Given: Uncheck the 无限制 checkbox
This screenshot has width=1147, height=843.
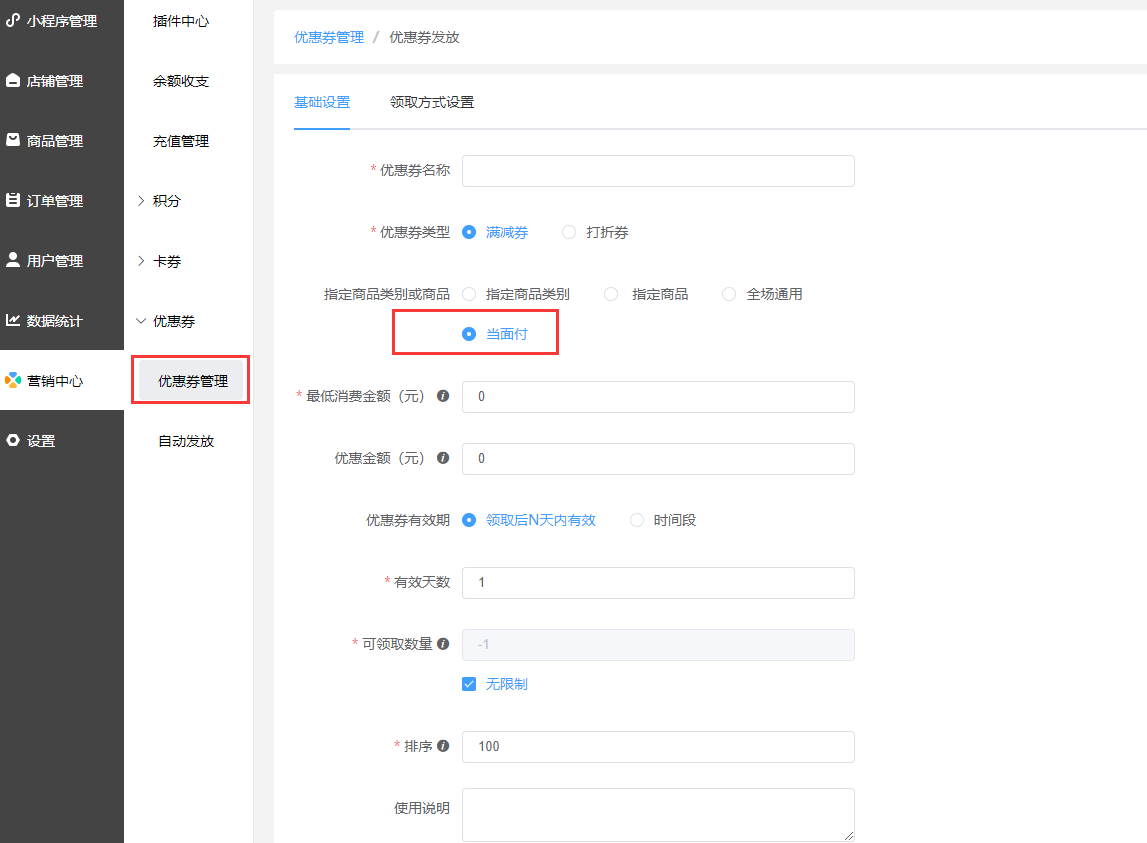Looking at the screenshot, I should tap(469, 684).
